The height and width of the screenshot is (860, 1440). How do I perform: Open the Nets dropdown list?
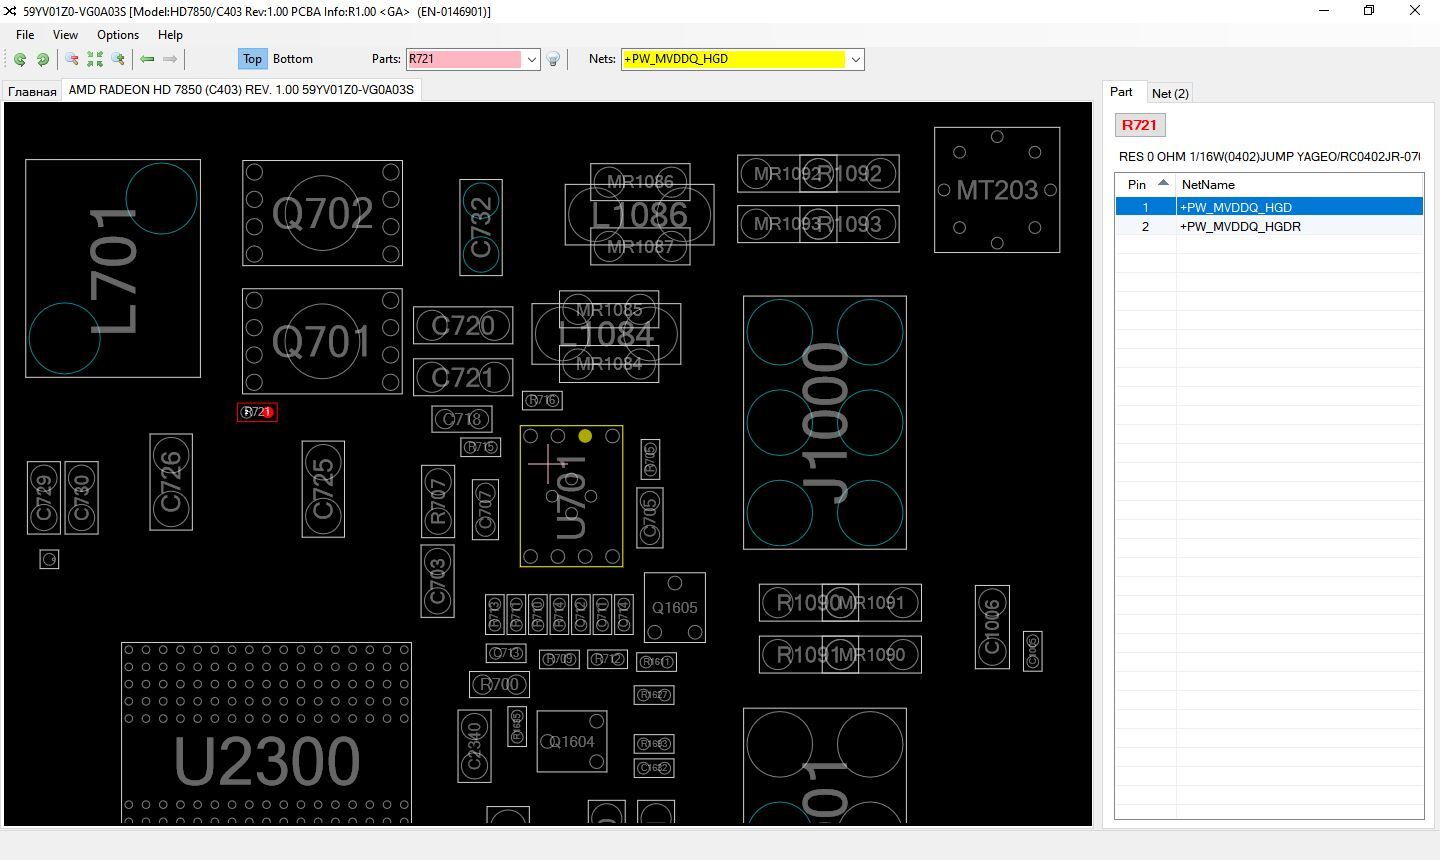(x=856, y=59)
